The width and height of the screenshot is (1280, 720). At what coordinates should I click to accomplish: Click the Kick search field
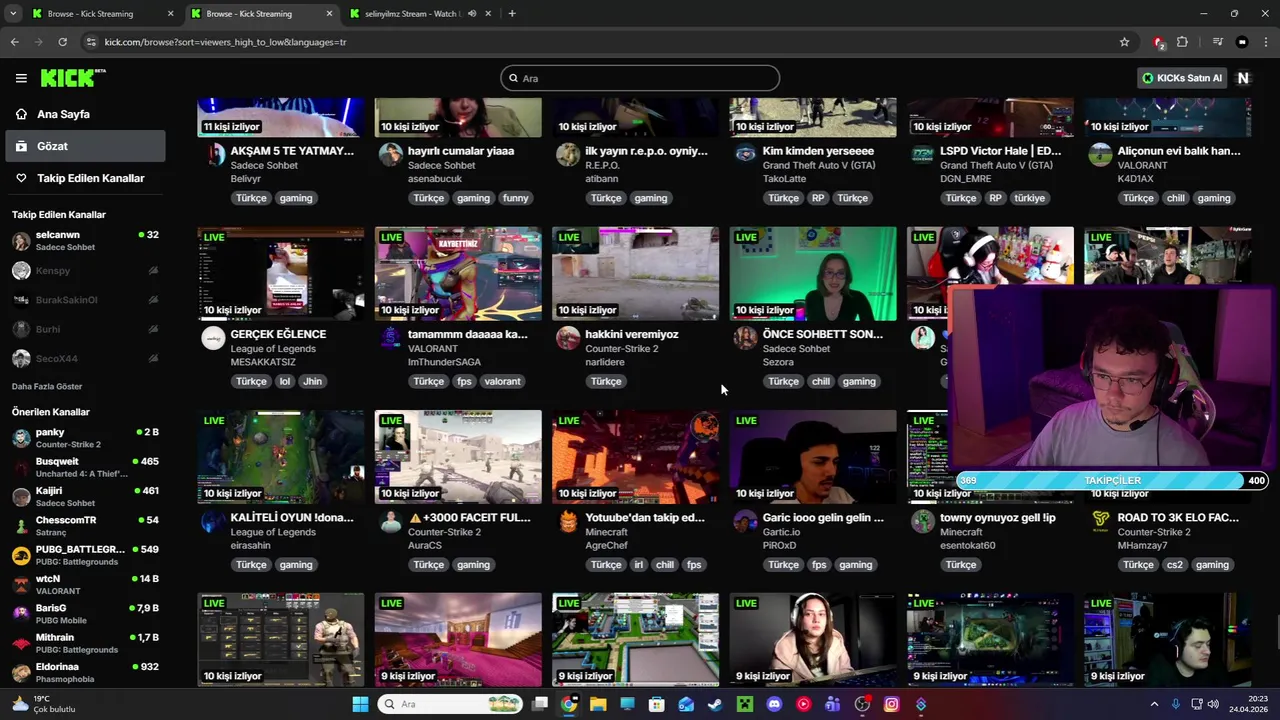point(640,78)
